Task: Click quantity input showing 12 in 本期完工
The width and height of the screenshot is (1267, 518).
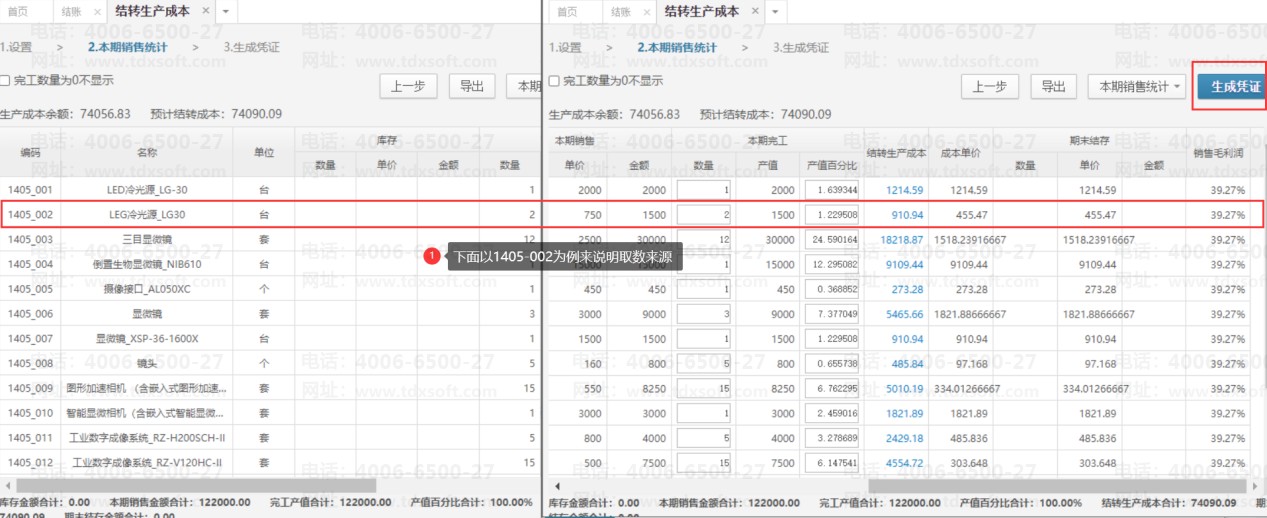Action: tap(705, 240)
